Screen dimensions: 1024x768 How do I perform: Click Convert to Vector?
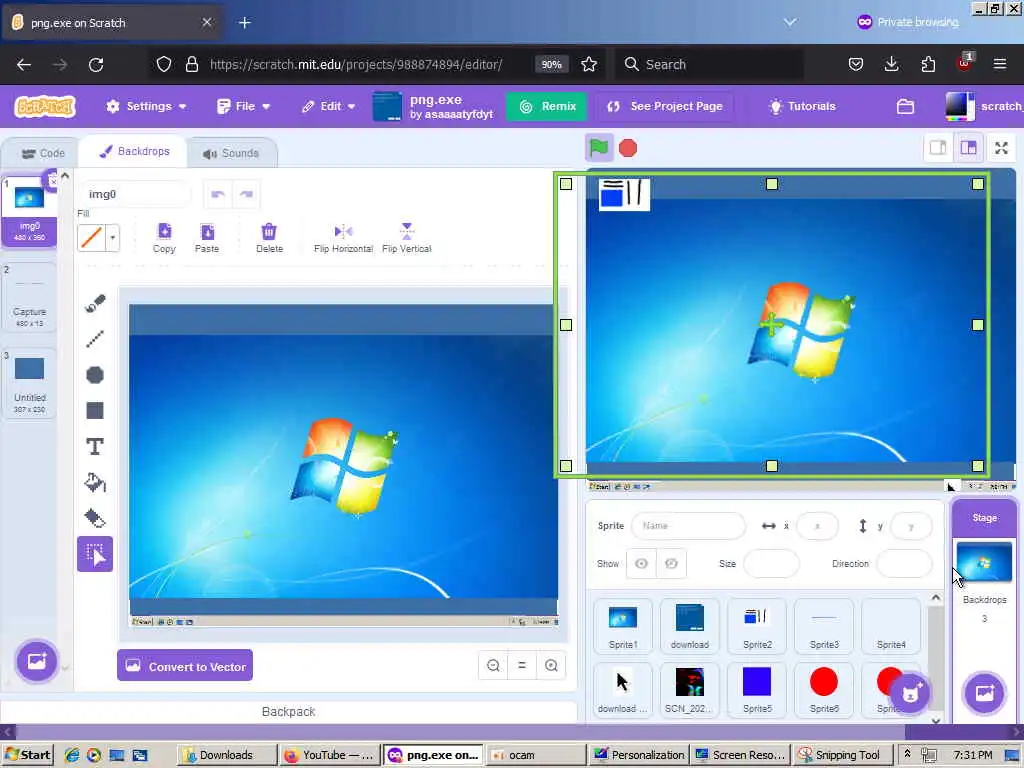(185, 665)
